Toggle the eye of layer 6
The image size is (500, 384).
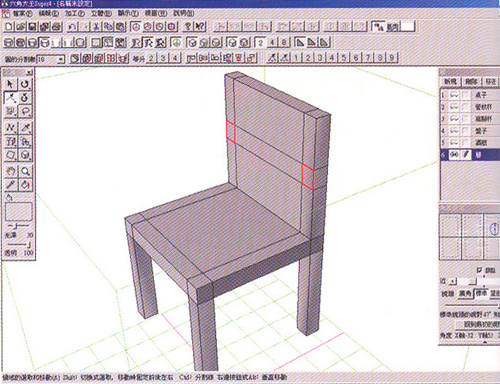pos(454,155)
